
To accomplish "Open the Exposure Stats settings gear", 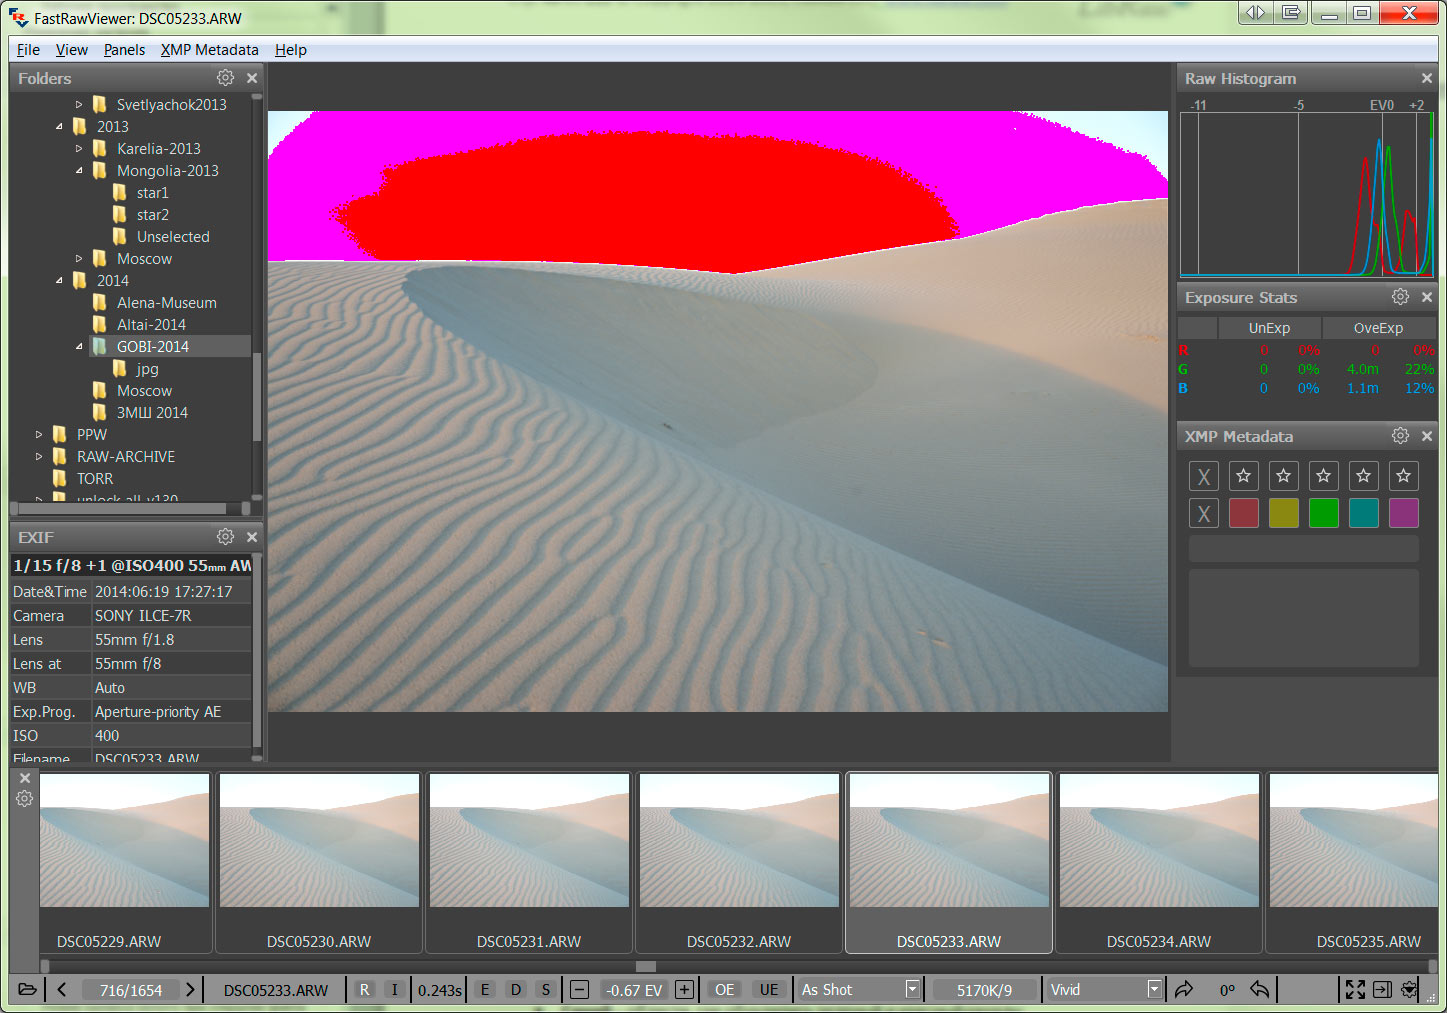I will click(x=1400, y=297).
